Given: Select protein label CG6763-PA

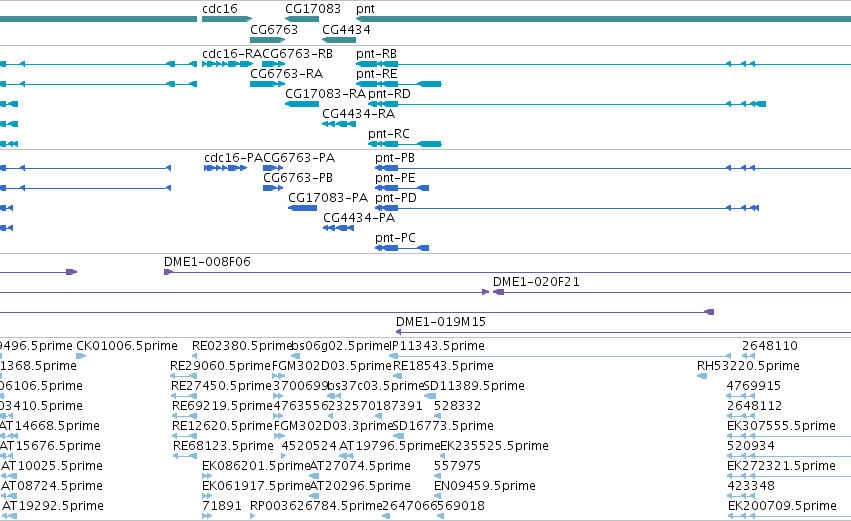Looking at the screenshot, I should coord(299,158).
